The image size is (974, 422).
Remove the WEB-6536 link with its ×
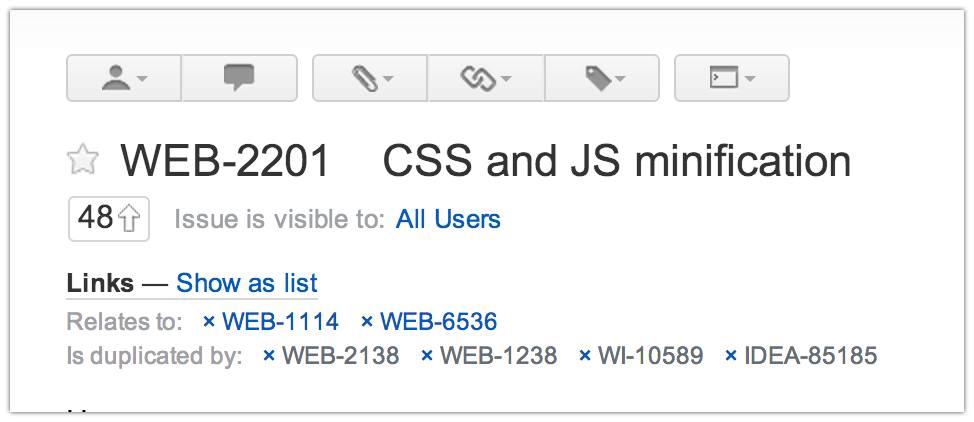tap(366, 322)
